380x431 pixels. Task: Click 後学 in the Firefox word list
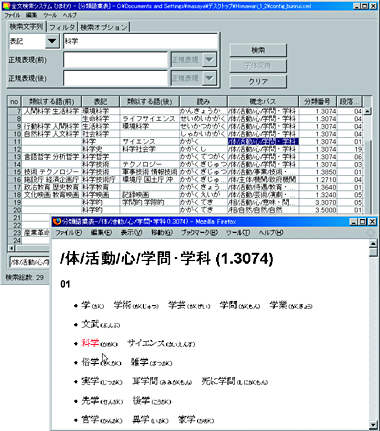(x=141, y=400)
